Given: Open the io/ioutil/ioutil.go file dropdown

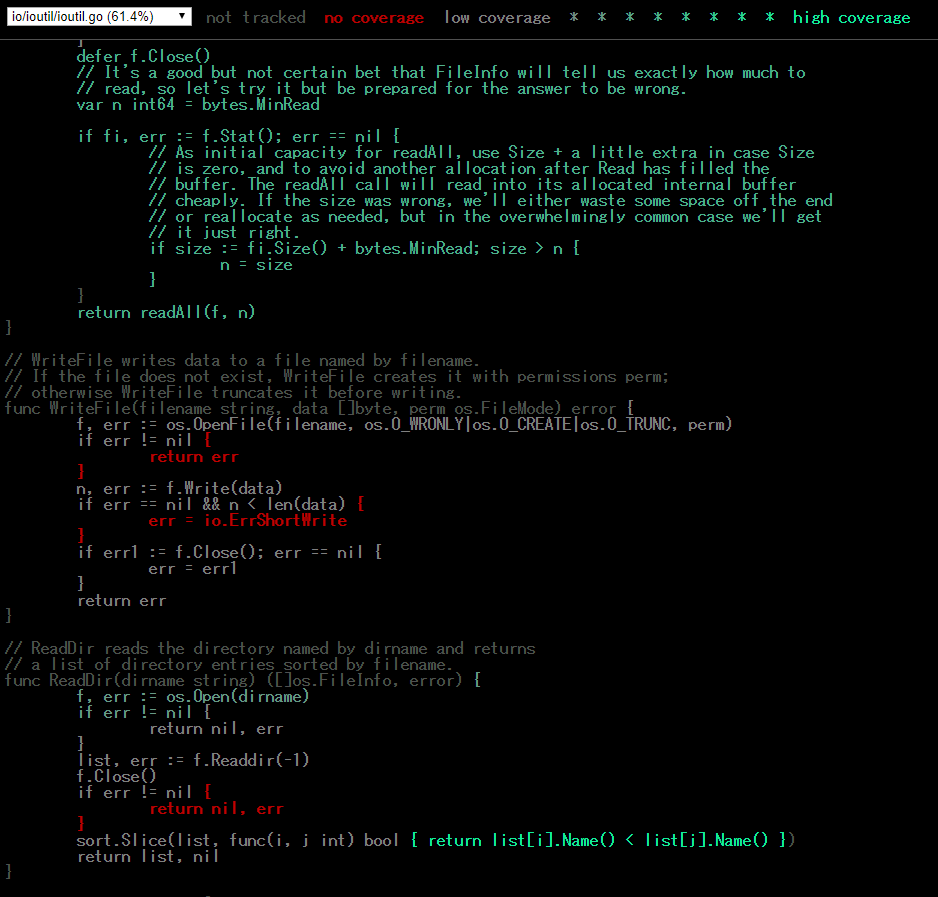Looking at the screenshot, I should (99, 17).
